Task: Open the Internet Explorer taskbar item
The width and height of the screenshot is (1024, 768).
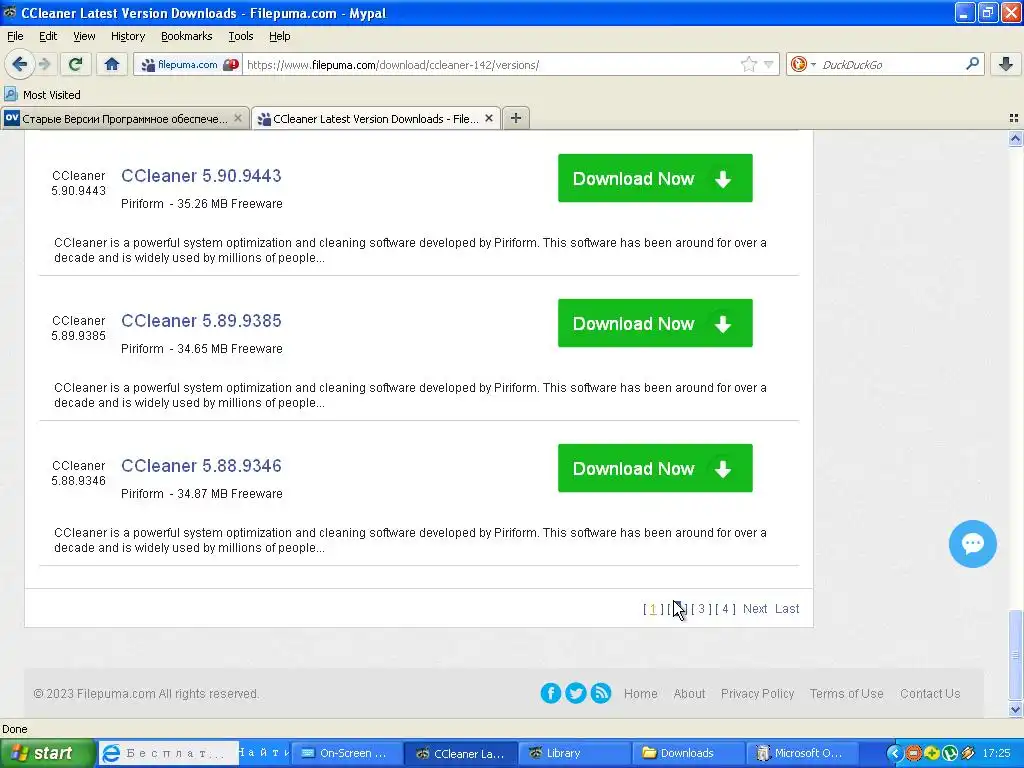Action: (168, 753)
